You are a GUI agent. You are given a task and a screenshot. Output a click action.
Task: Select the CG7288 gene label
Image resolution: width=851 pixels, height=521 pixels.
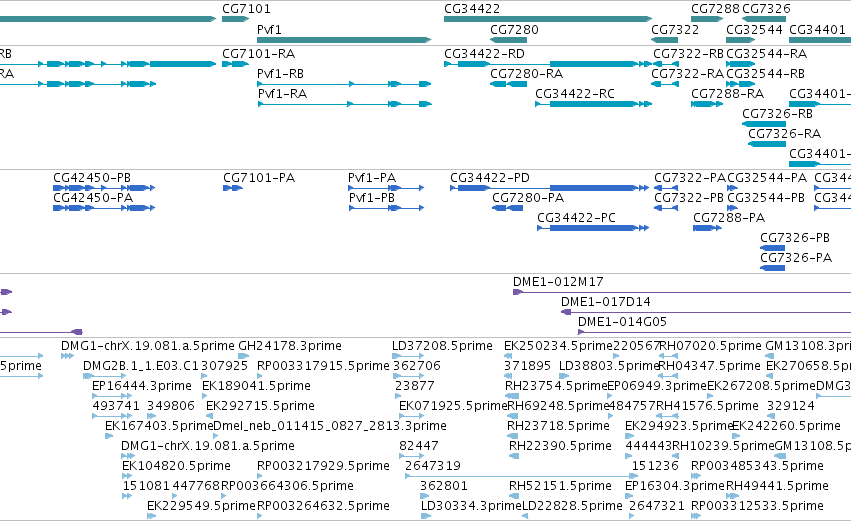click(715, 9)
